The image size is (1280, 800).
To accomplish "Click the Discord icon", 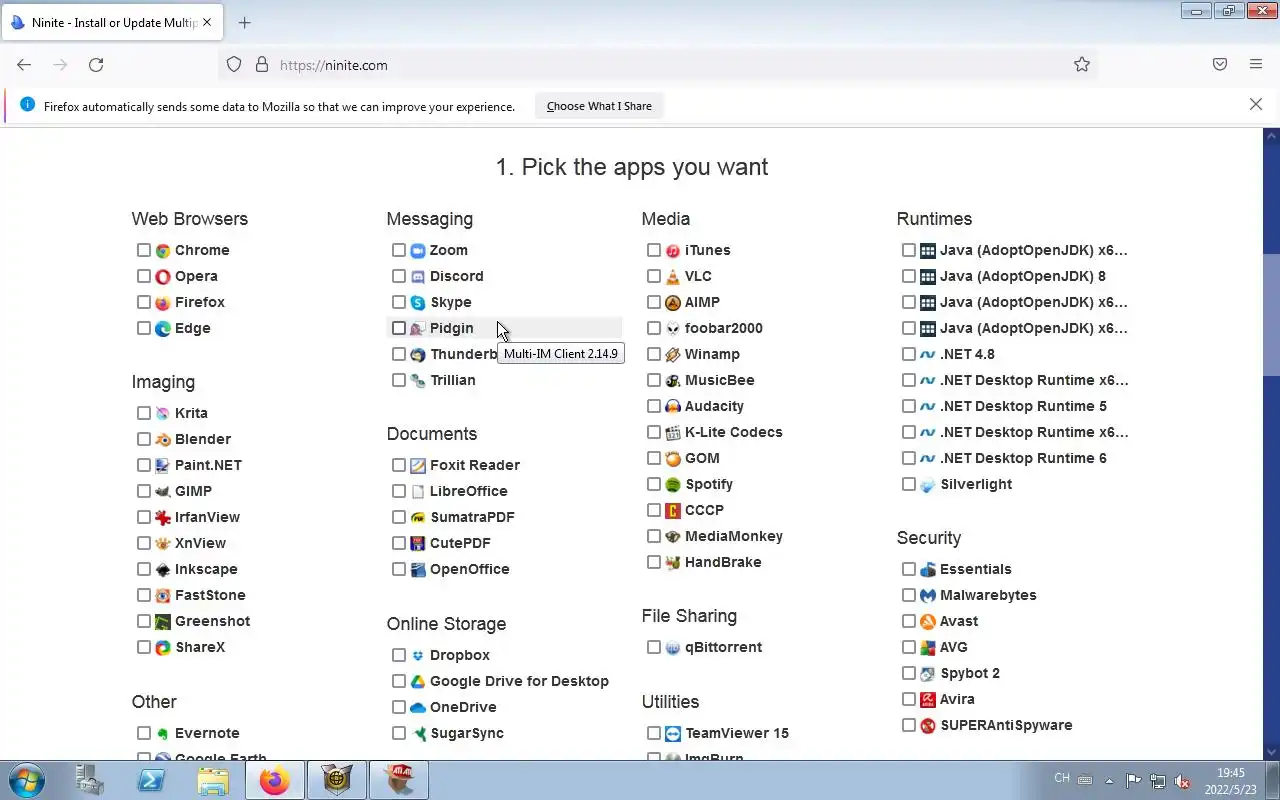I will [418, 276].
